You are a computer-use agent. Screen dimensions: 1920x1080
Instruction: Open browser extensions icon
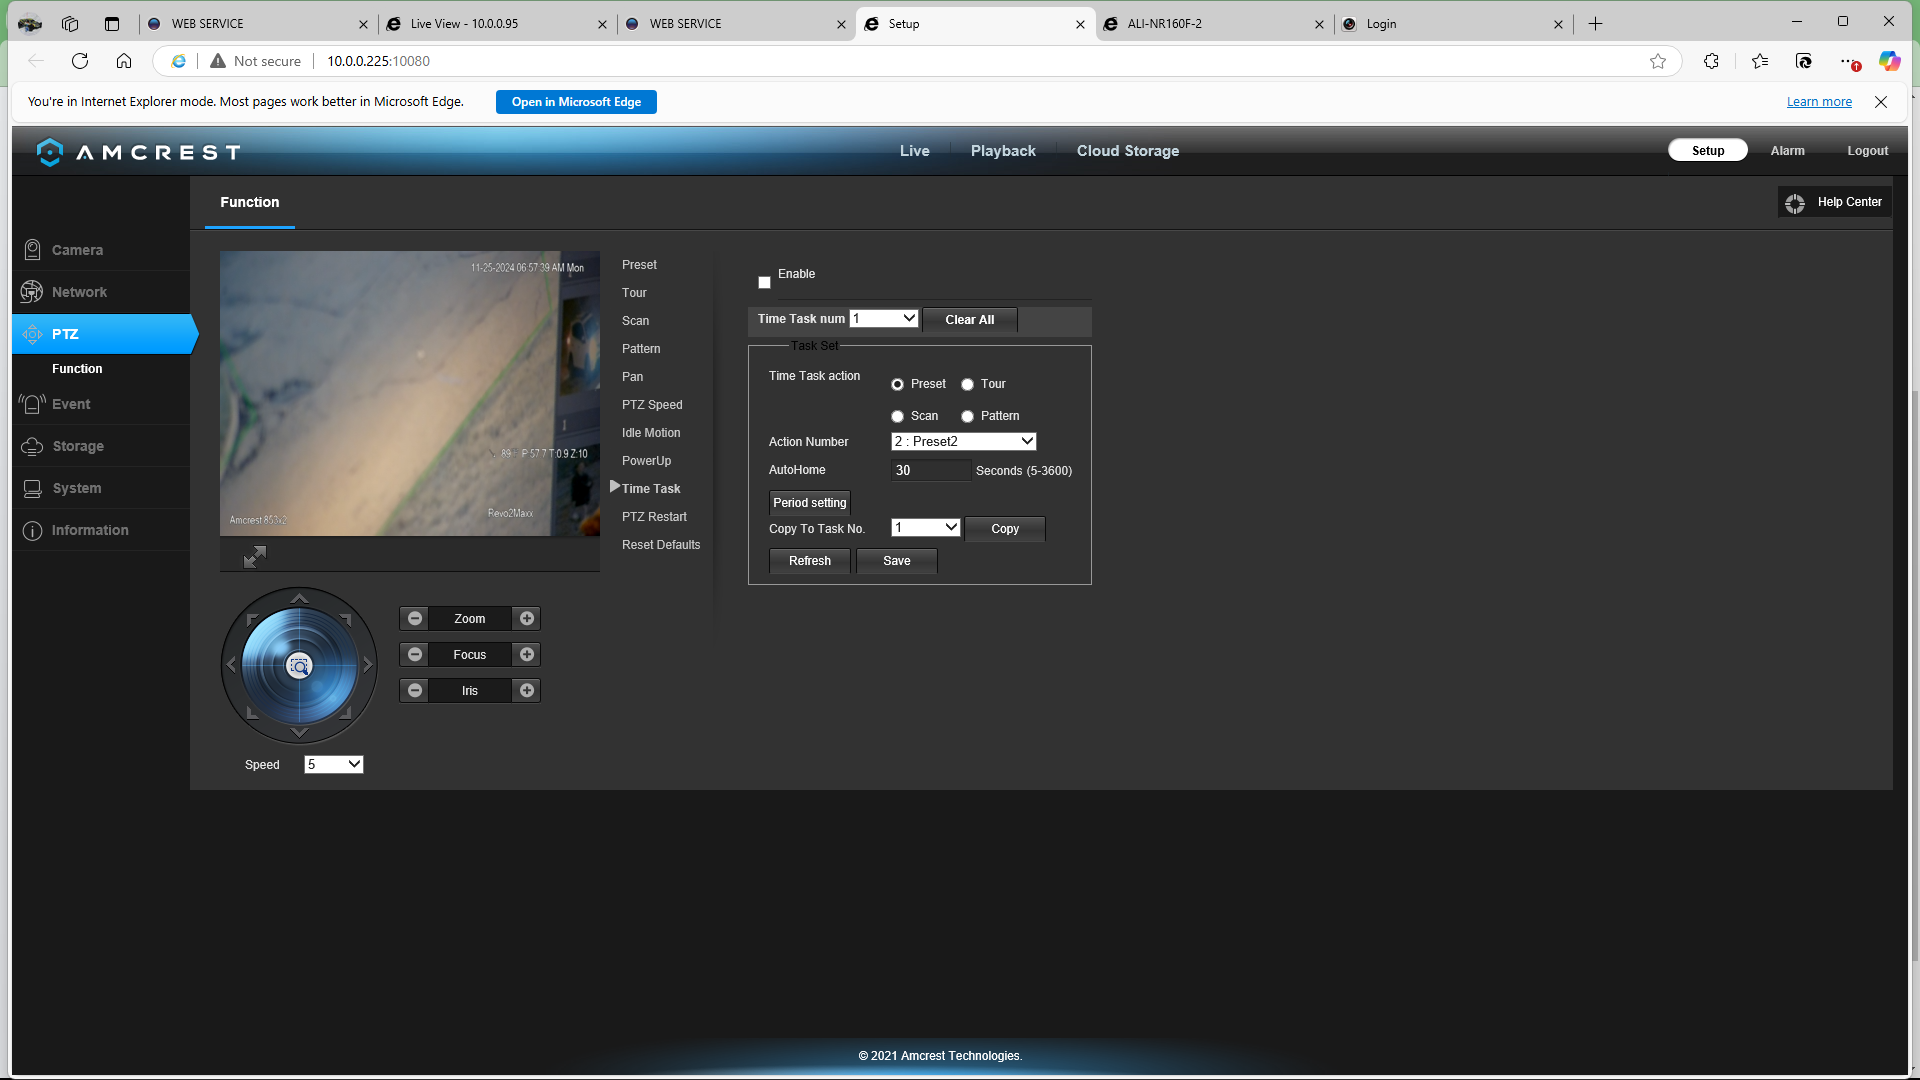click(x=1711, y=61)
